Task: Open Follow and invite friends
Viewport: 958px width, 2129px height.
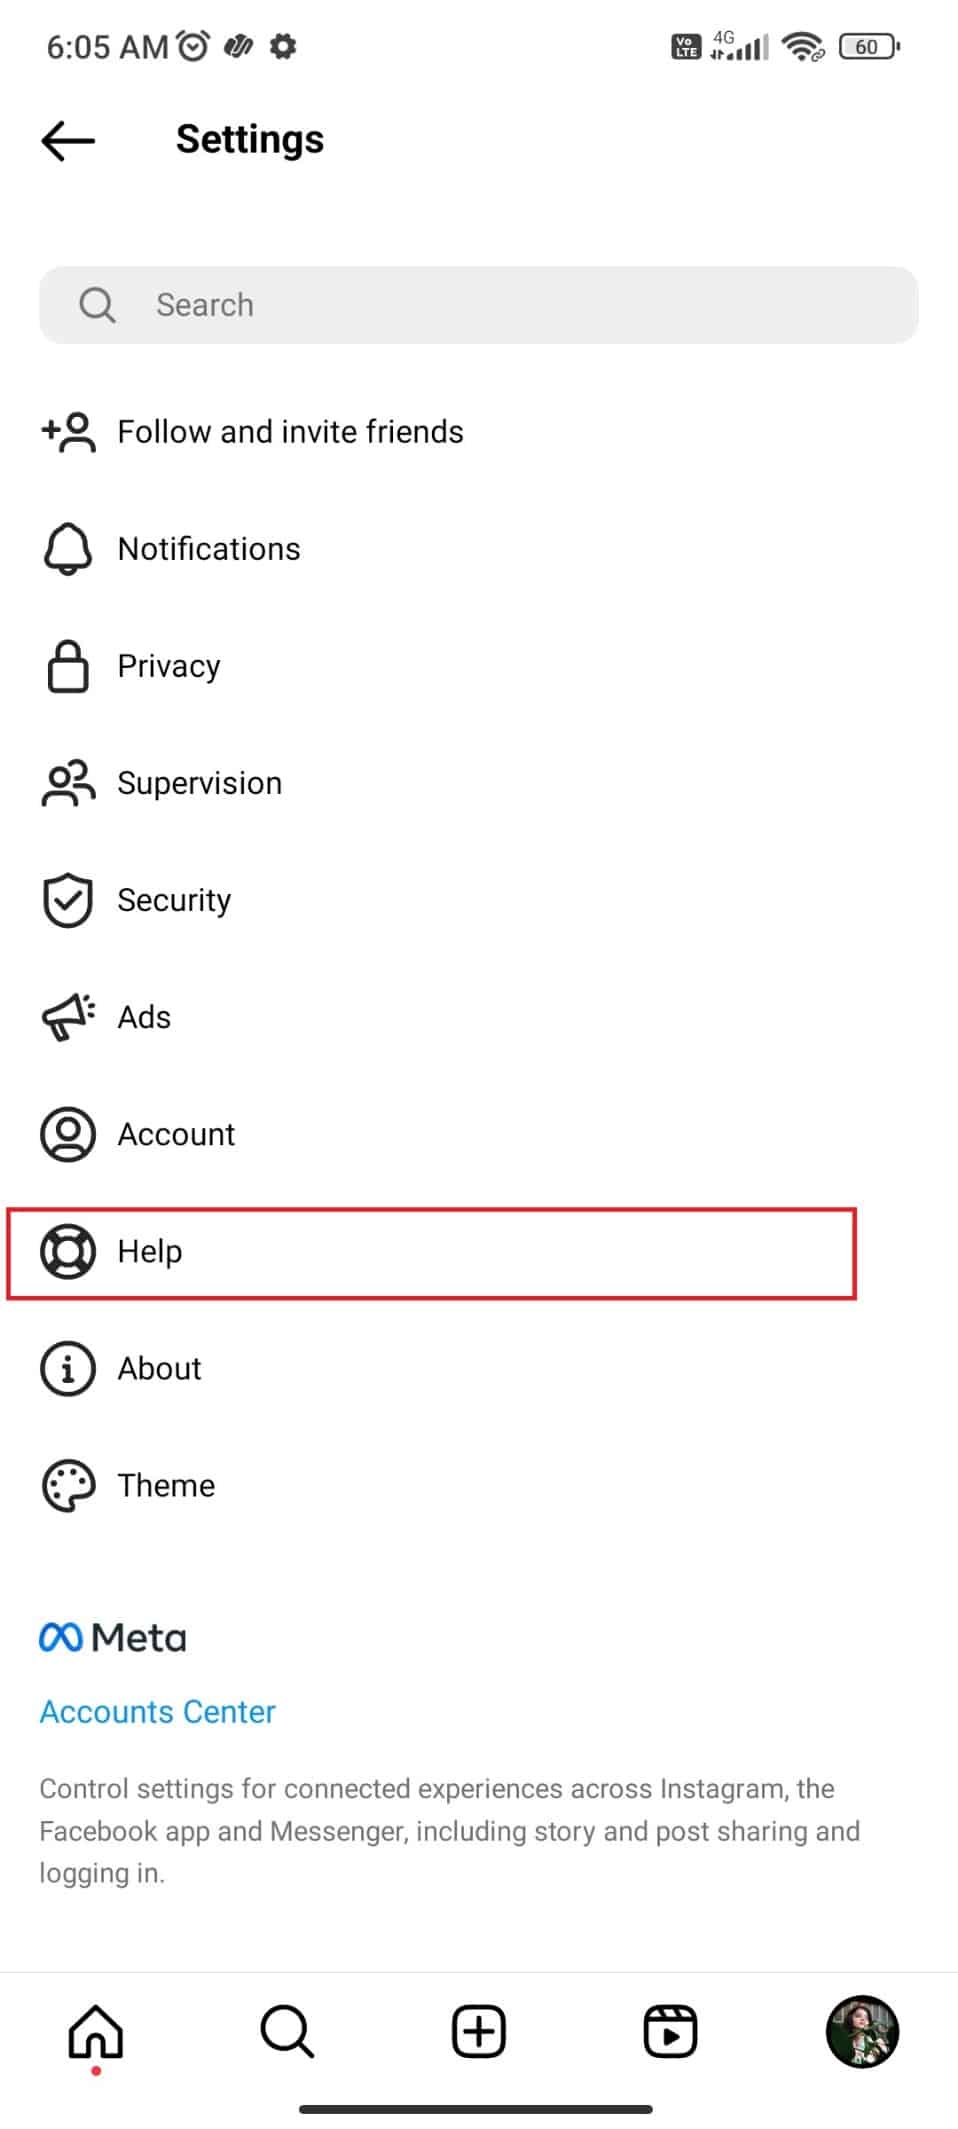Action: (x=479, y=432)
